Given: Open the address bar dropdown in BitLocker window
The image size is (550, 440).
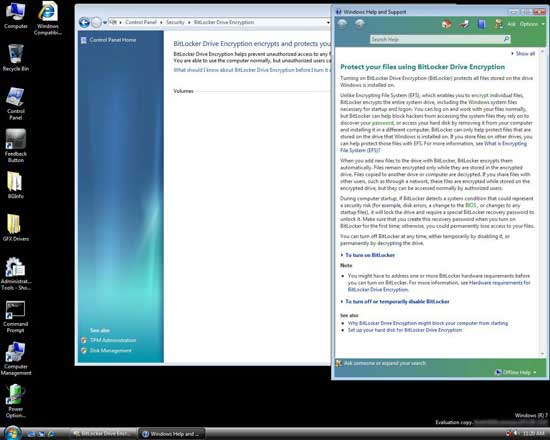Looking at the screenshot, I should 328,22.
